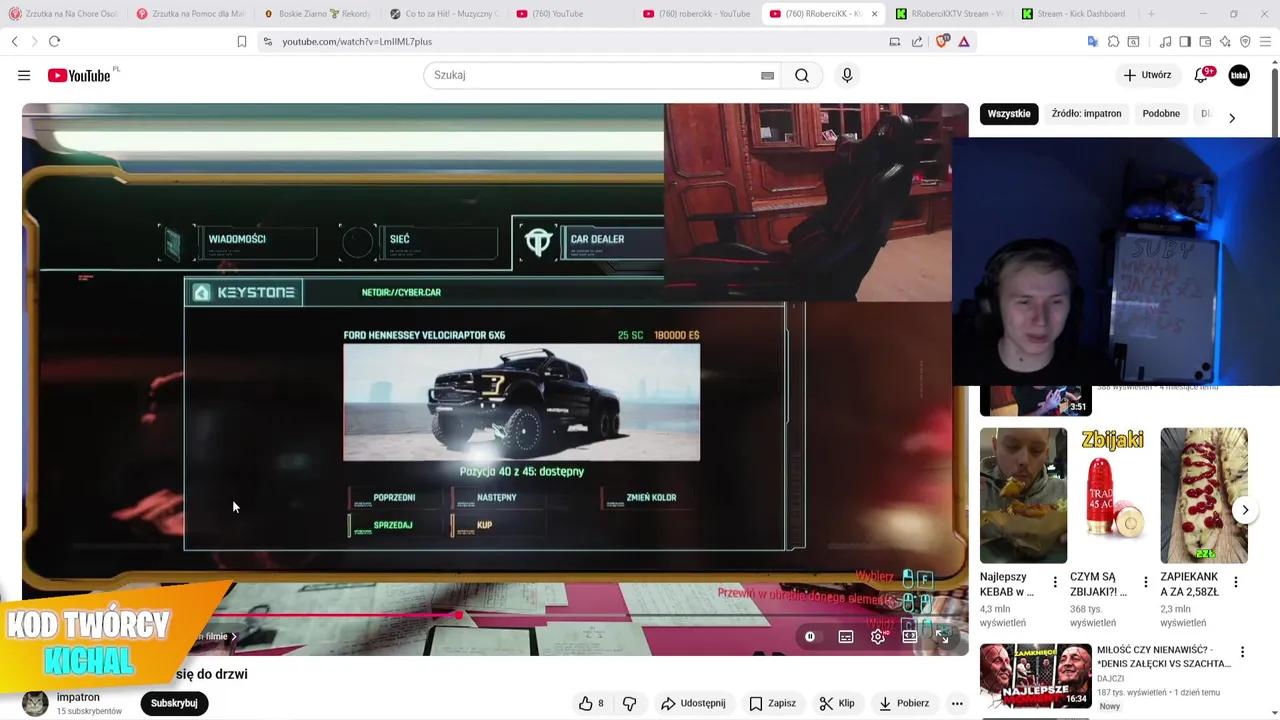Open options for MIŁOŚĆ CZY NIENAWIŚĆ video
This screenshot has width=1280, height=720.
point(1243,652)
